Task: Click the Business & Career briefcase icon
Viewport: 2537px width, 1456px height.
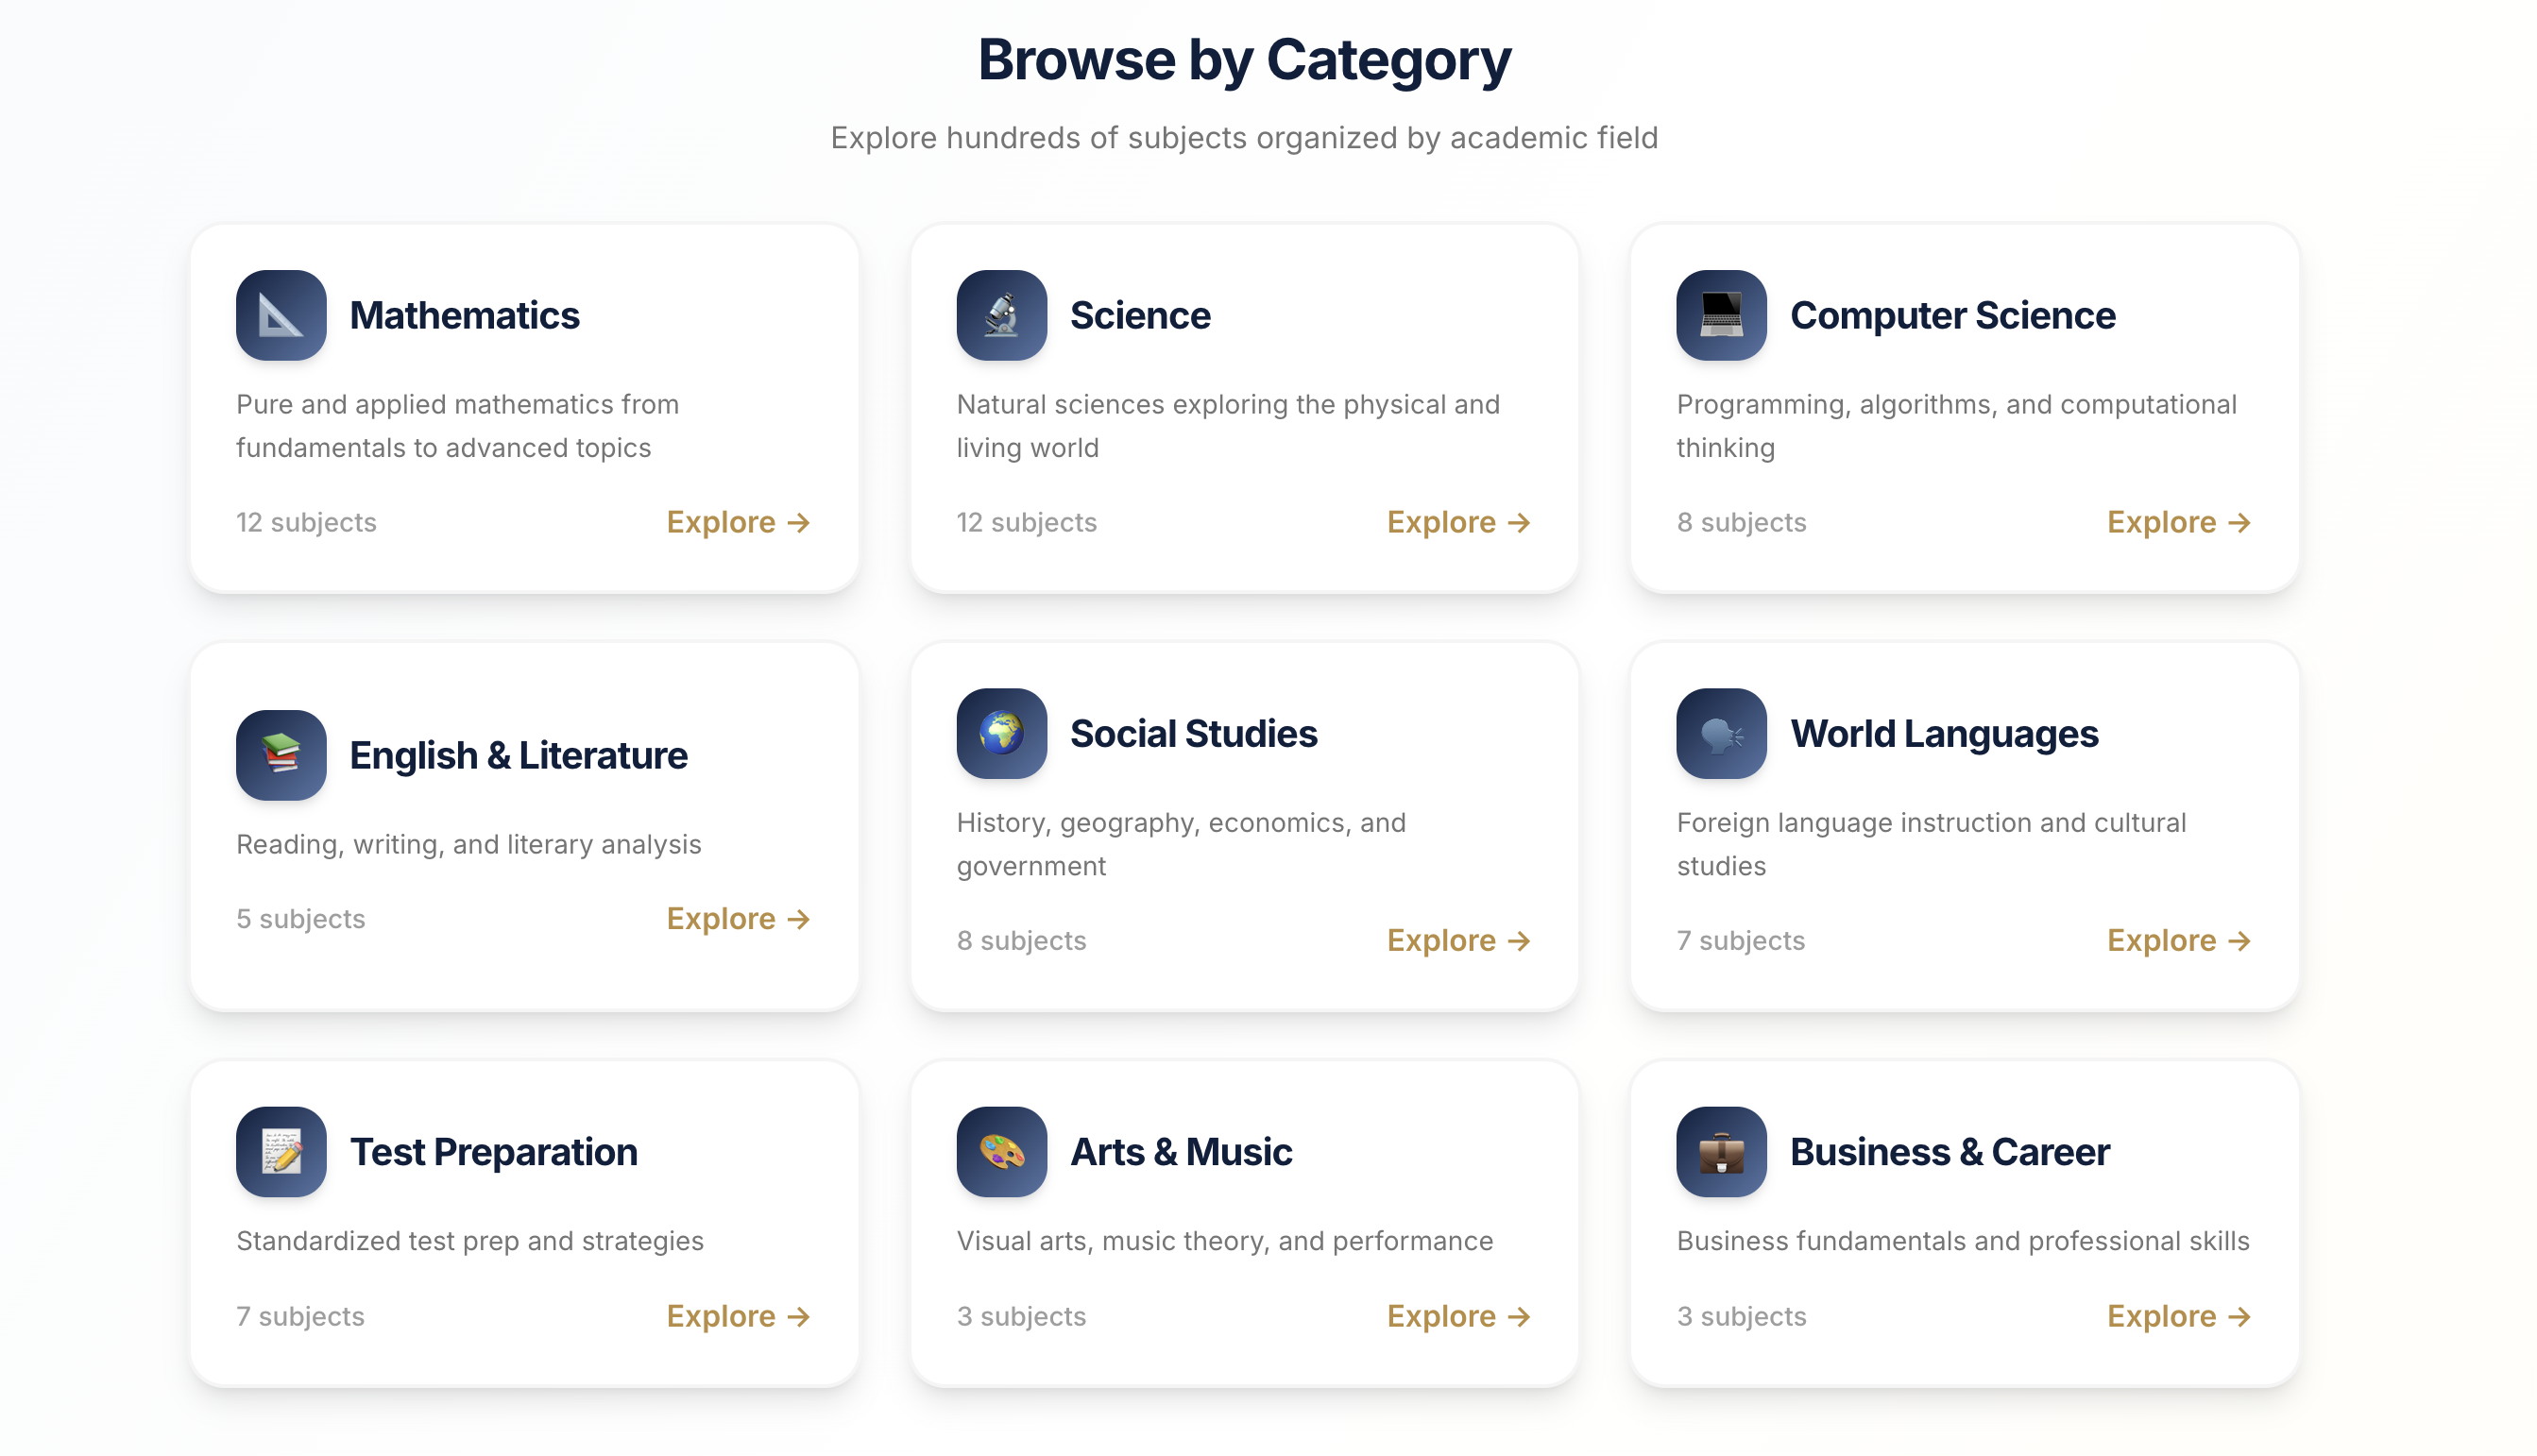Action: click(1721, 1151)
